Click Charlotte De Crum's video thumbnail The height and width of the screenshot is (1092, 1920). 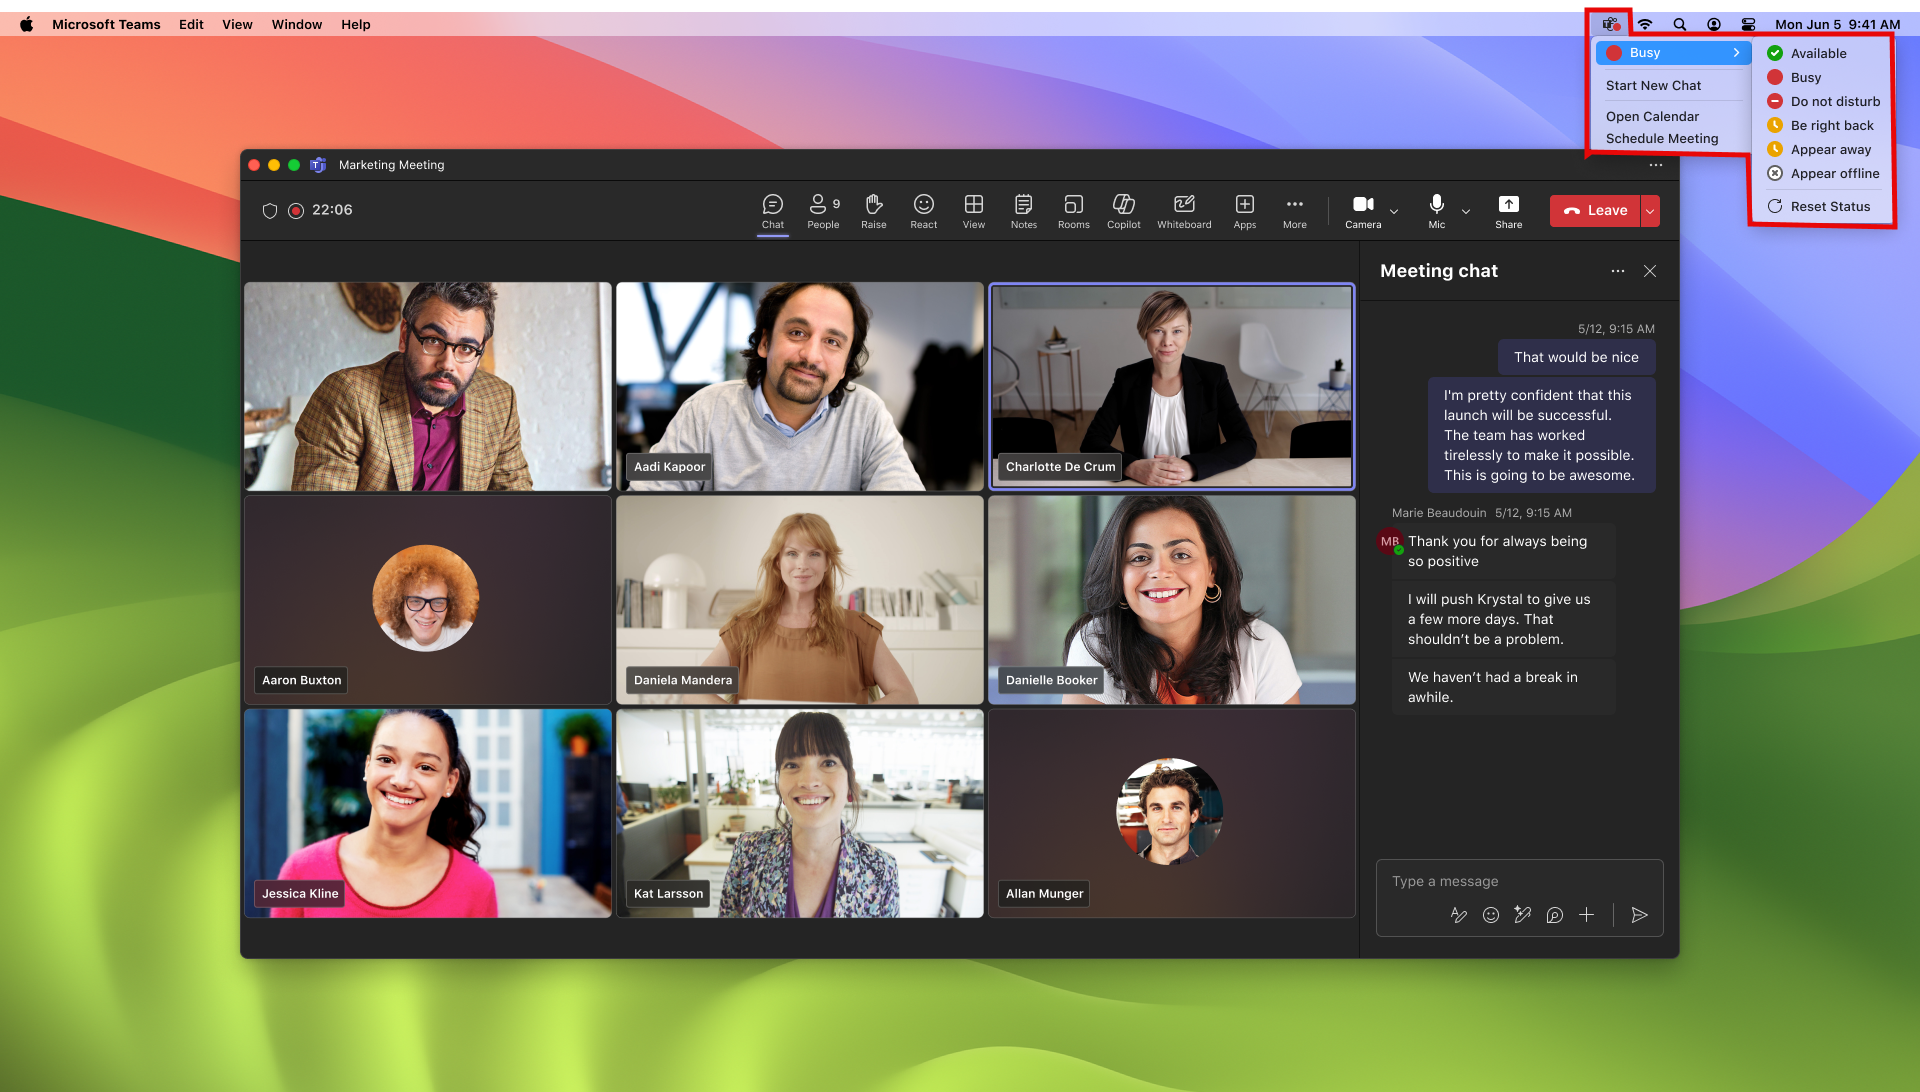click(1170, 386)
